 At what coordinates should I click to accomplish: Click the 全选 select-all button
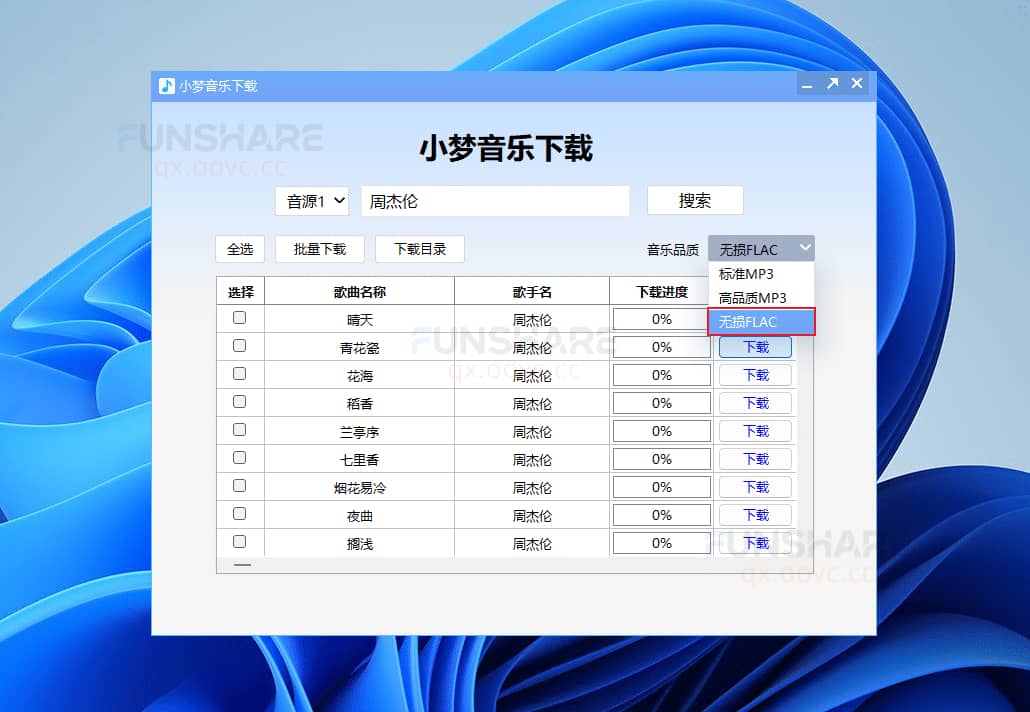pyautogui.click(x=239, y=249)
